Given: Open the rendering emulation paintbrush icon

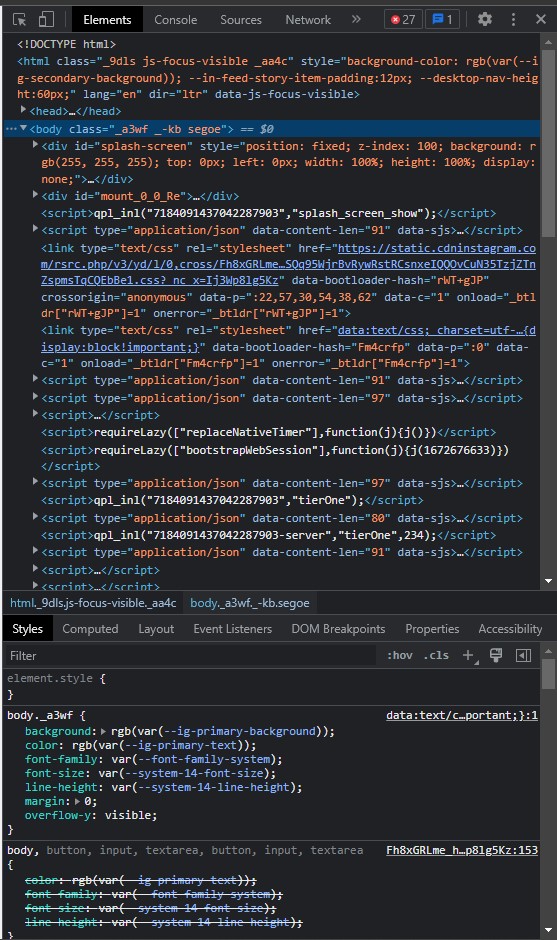Looking at the screenshot, I should pyautogui.click(x=496, y=655).
